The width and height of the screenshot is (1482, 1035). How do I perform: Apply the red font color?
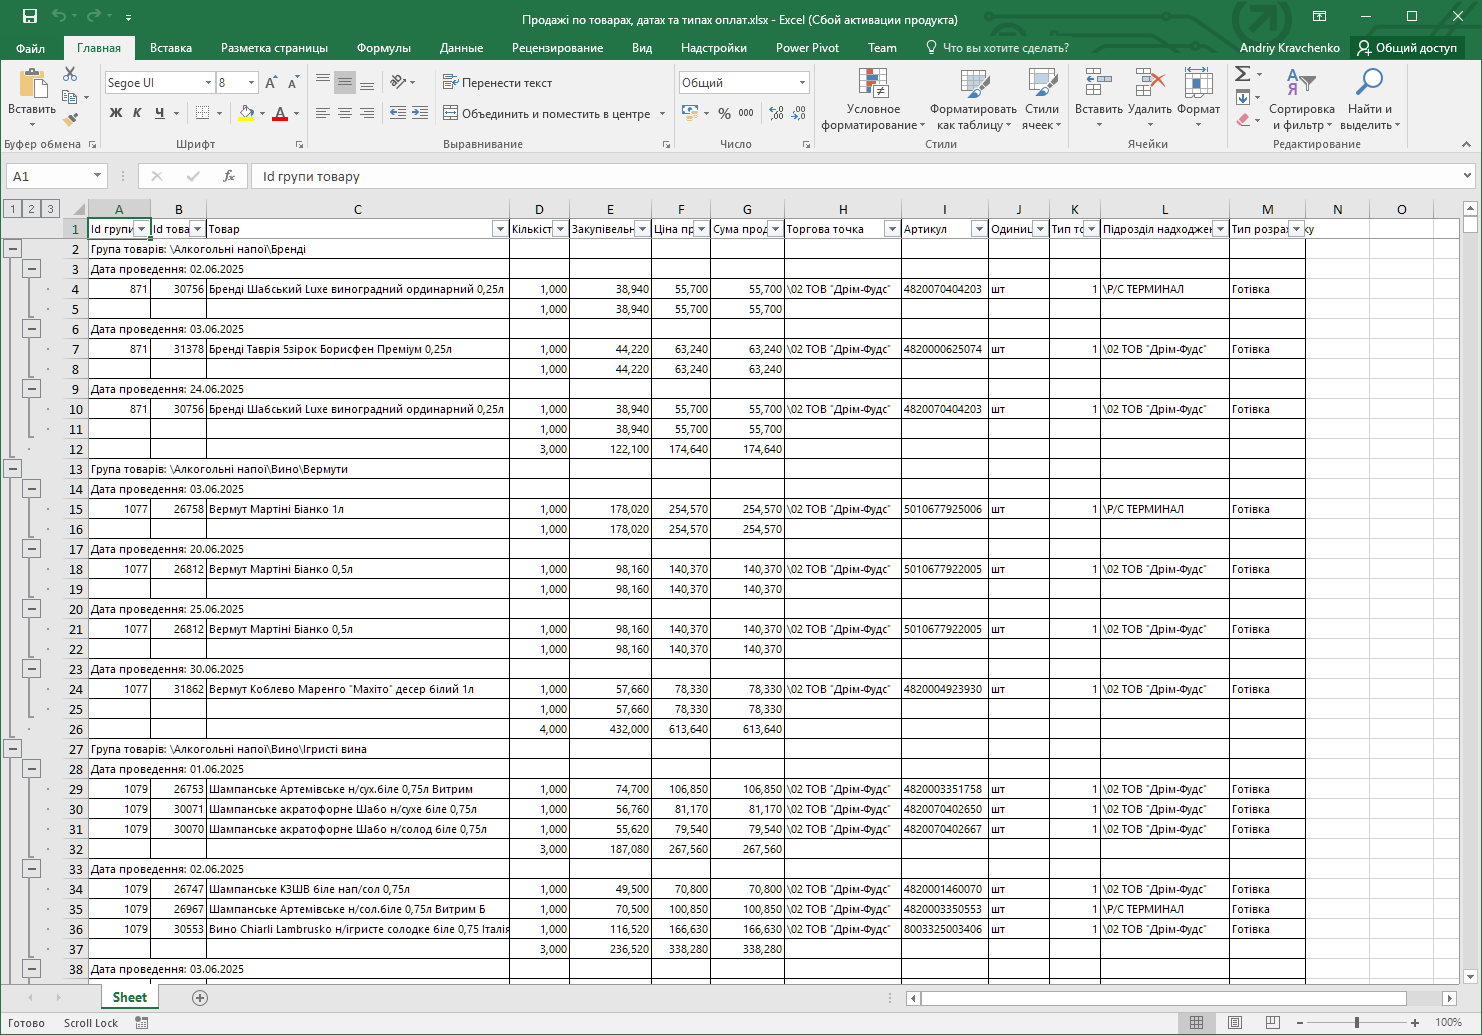coord(280,113)
